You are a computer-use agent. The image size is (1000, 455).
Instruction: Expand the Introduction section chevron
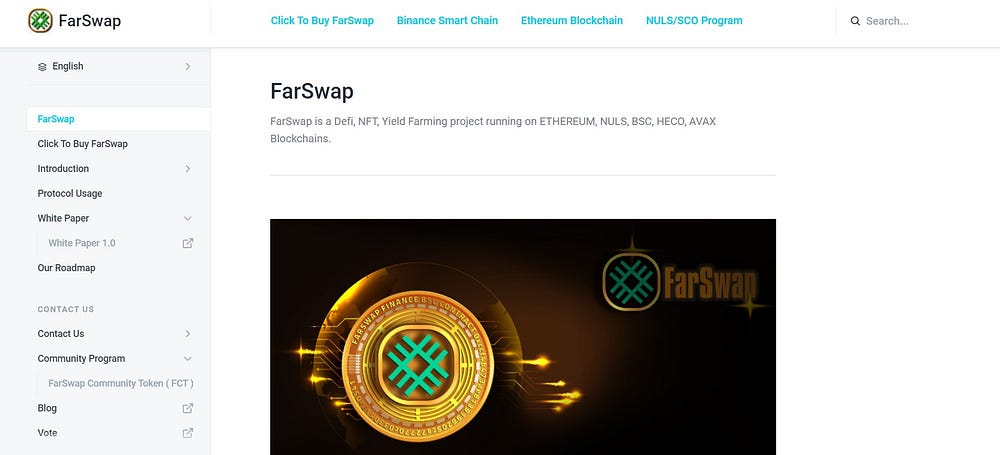[188, 169]
